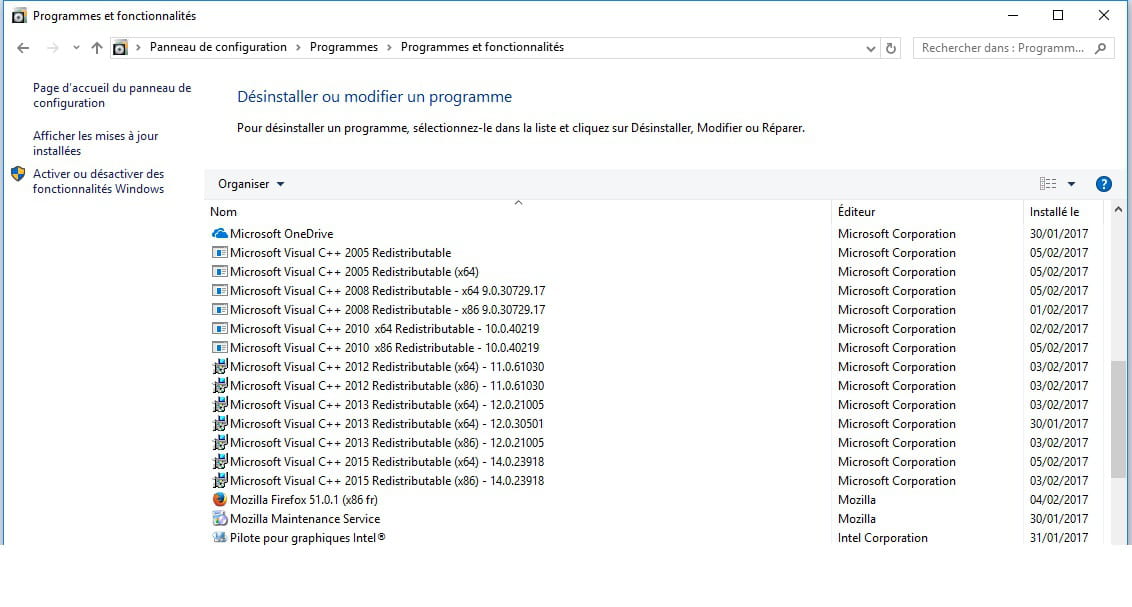This screenshot has height=607, width=1132.
Task: Click the Visual C++ 2012 (x64) 11.0.61030 icon
Action: (x=219, y=367)
